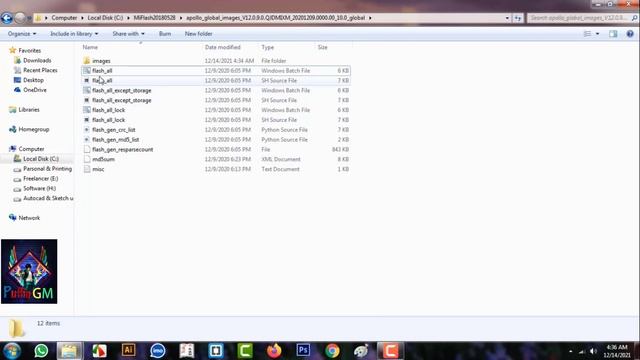The image size is (640, 360).
Task: Select Local Disk (C:) in navigation pane
Action: 41,159
